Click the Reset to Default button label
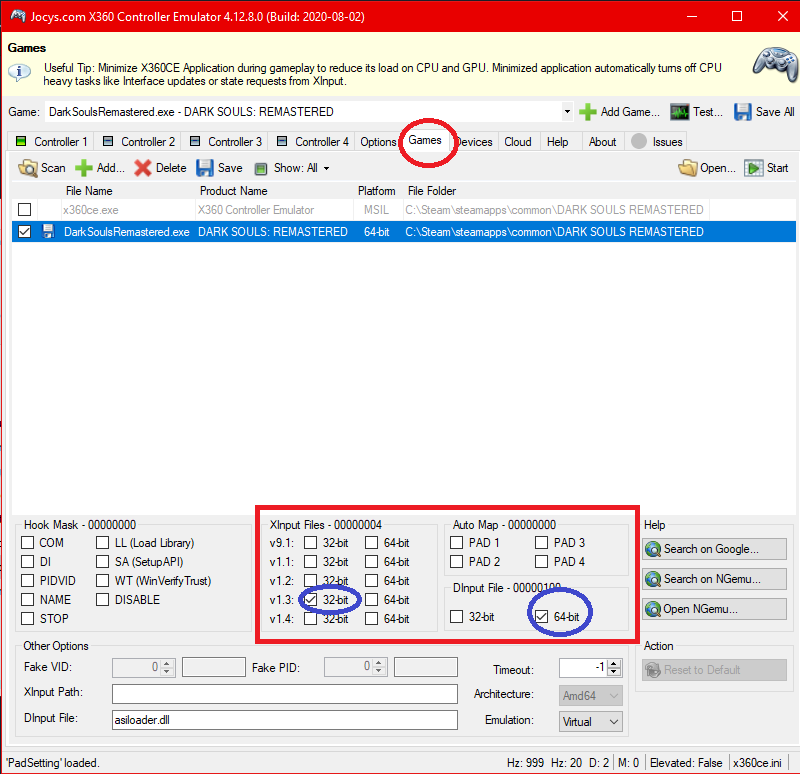The height and width of the screenshot is (774, 800). [x=702, y=670]
